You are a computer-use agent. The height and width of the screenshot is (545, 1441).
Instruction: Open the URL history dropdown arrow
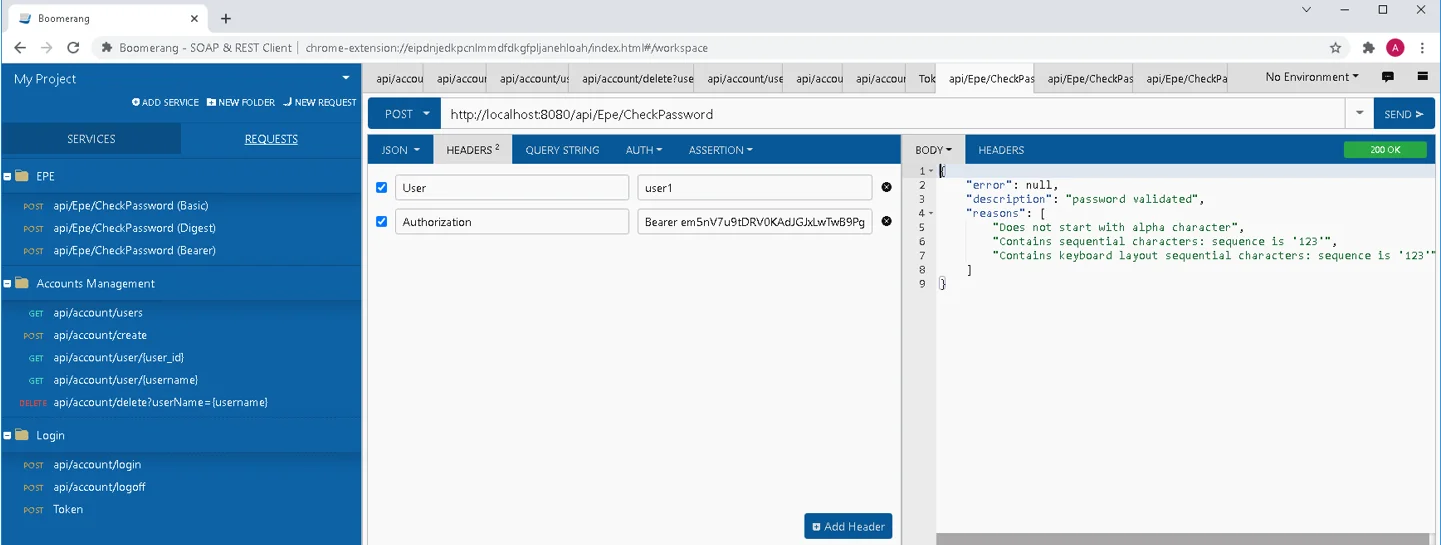1359,114
